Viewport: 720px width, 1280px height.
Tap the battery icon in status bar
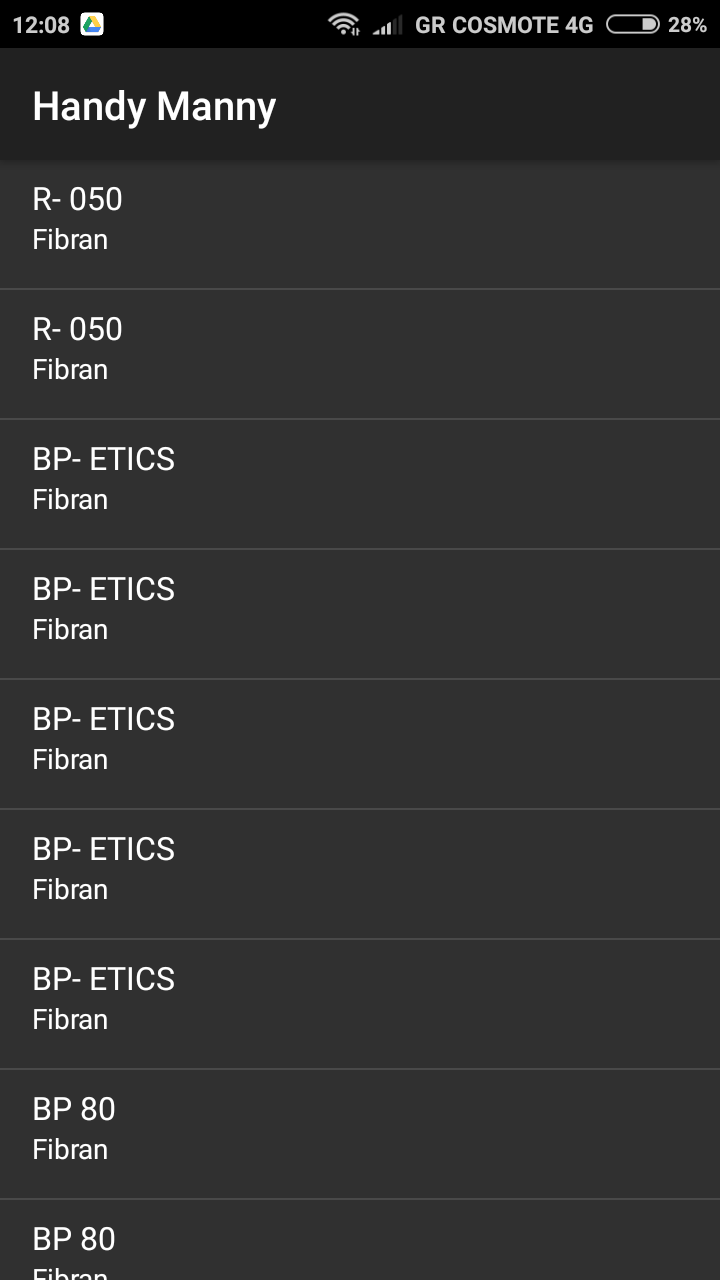click(633, 24)
